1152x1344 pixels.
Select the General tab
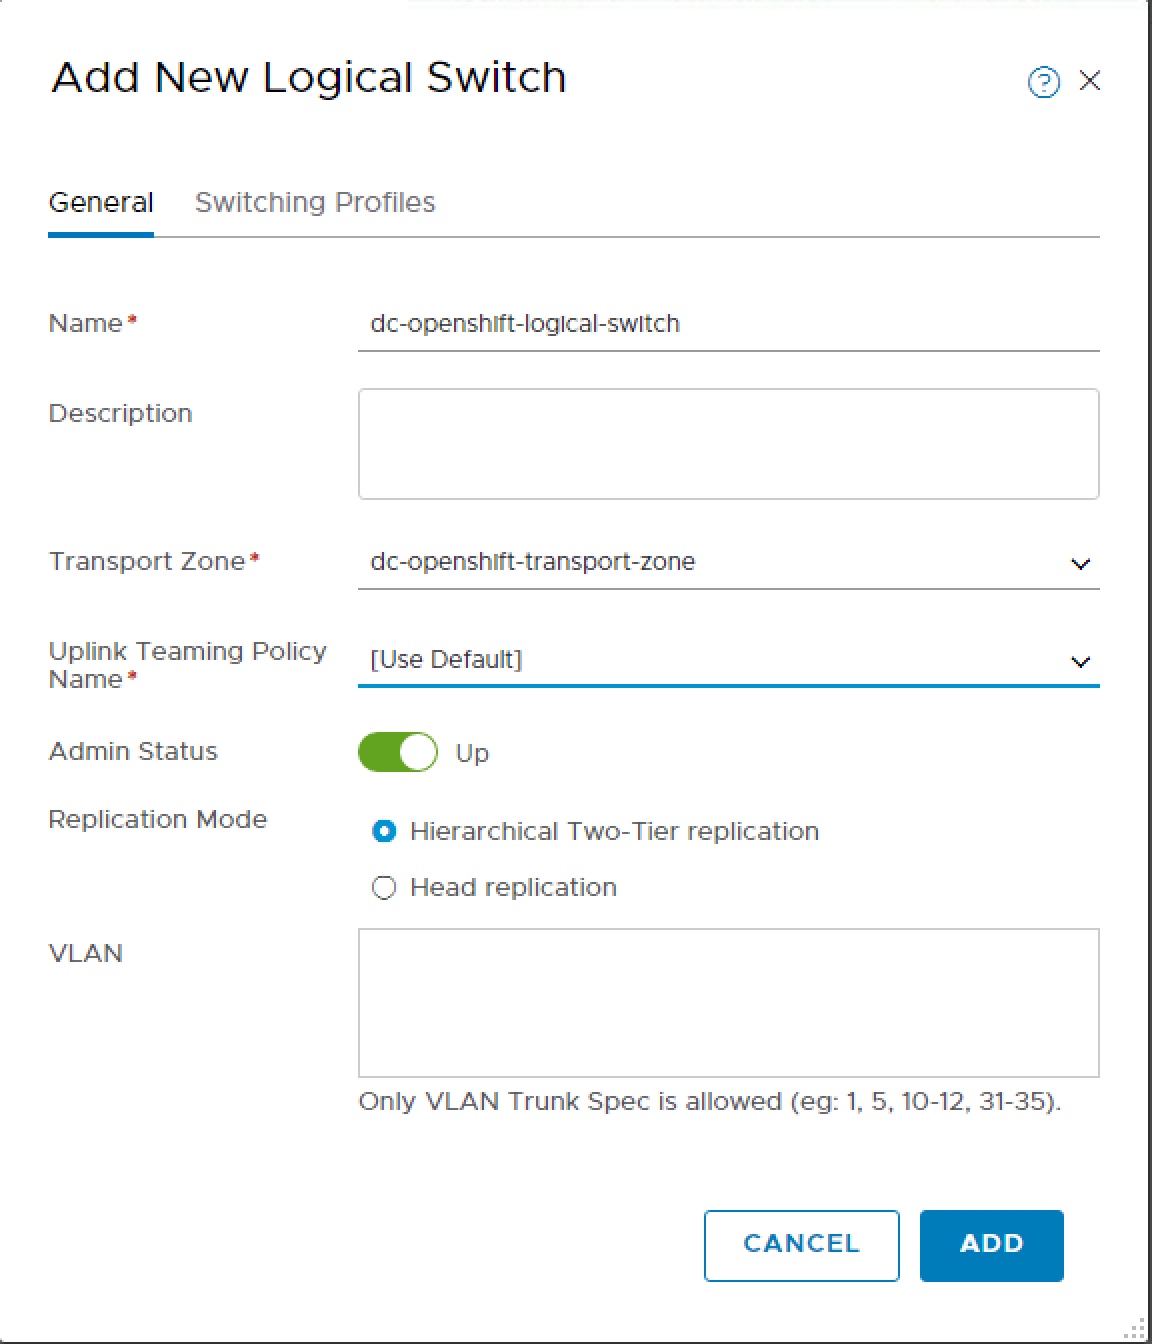point(100,202)
